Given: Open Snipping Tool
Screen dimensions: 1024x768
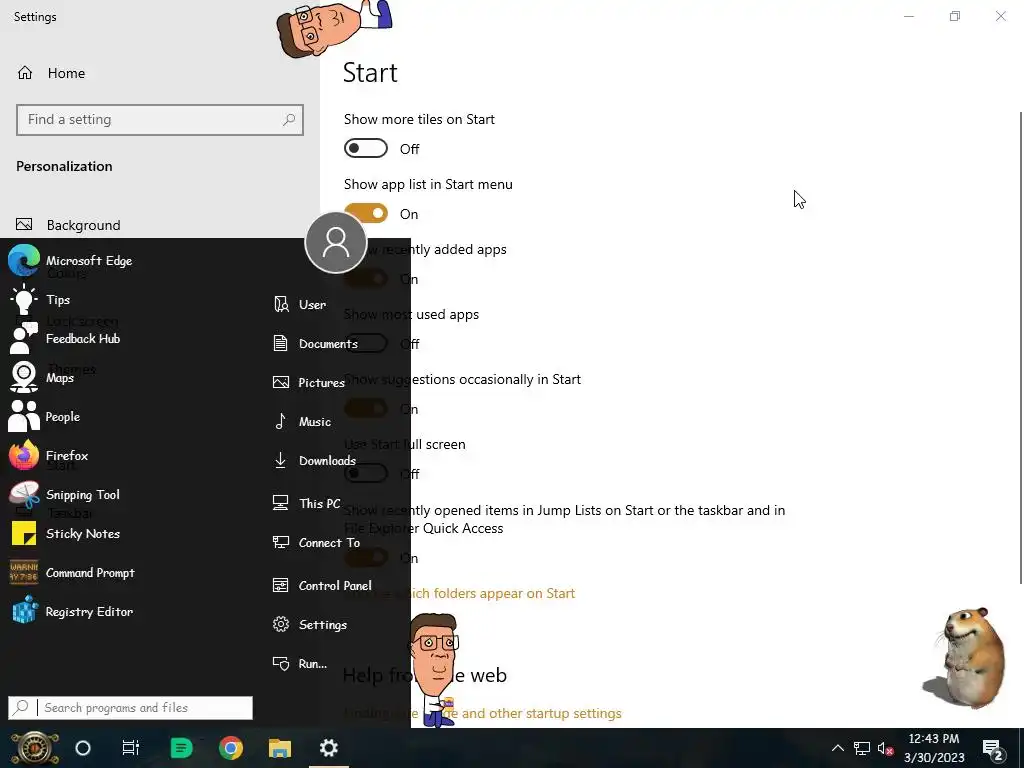Looking at the screenshot, I should point(65,494).
